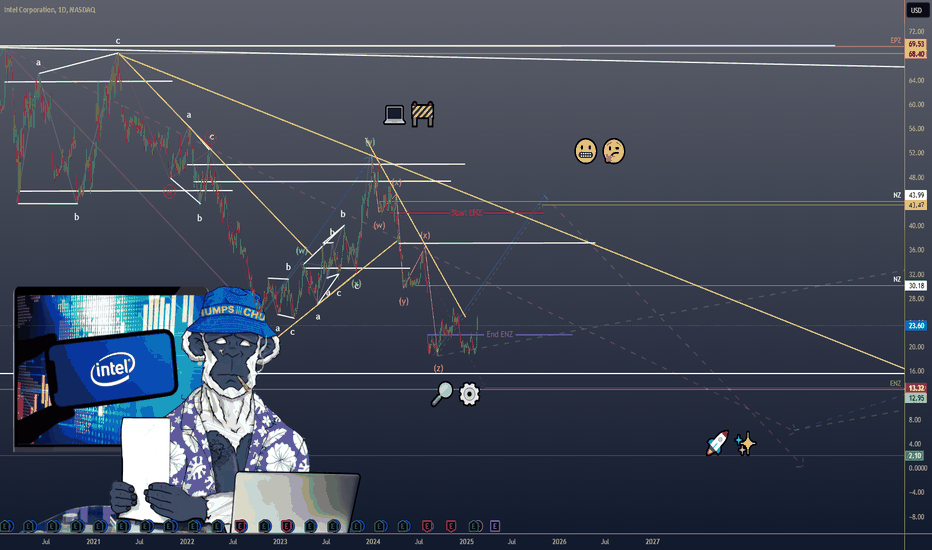Select the End ENZ line label
The width and height of the screenshot is (932, 550).
pyautogui.click(x=499, y=334)
